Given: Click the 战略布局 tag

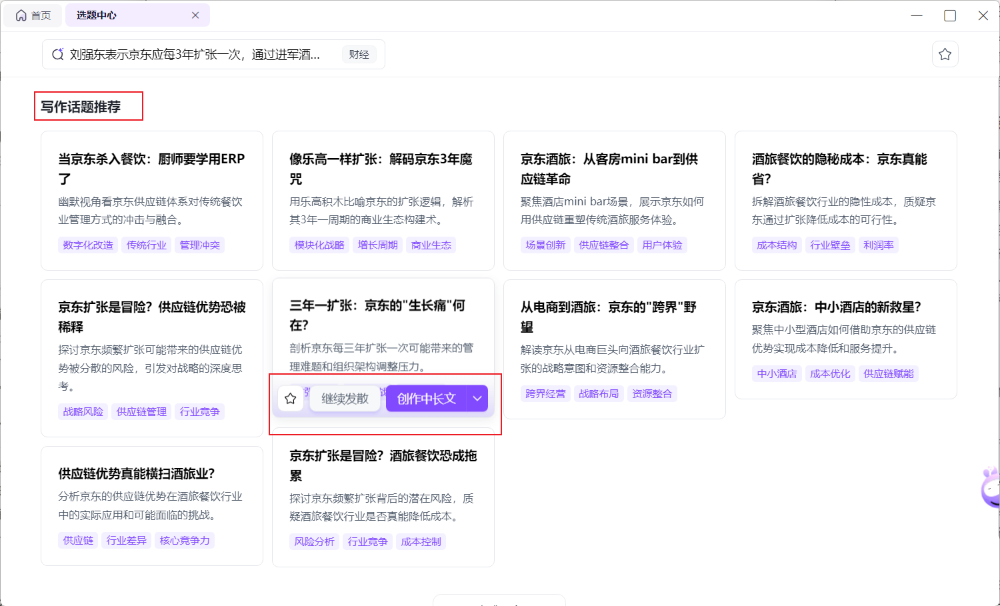Looking at the screenshot, I should pos(599,394).
